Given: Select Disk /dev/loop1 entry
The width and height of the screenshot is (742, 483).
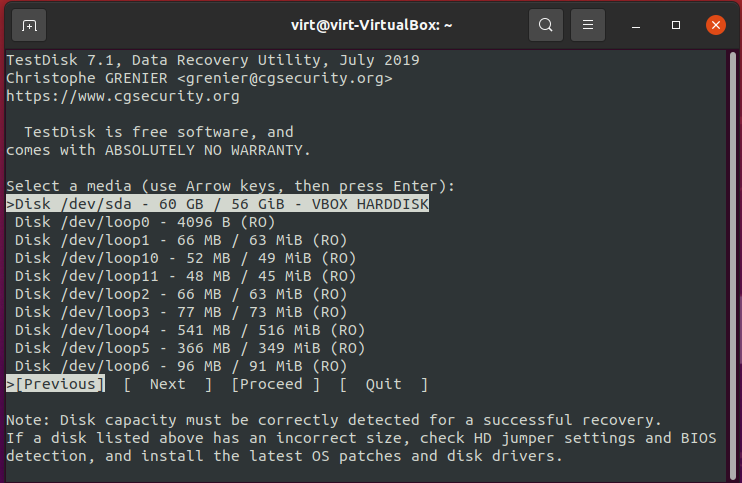Looking at the screenshot, I should [x=181, y=240].
